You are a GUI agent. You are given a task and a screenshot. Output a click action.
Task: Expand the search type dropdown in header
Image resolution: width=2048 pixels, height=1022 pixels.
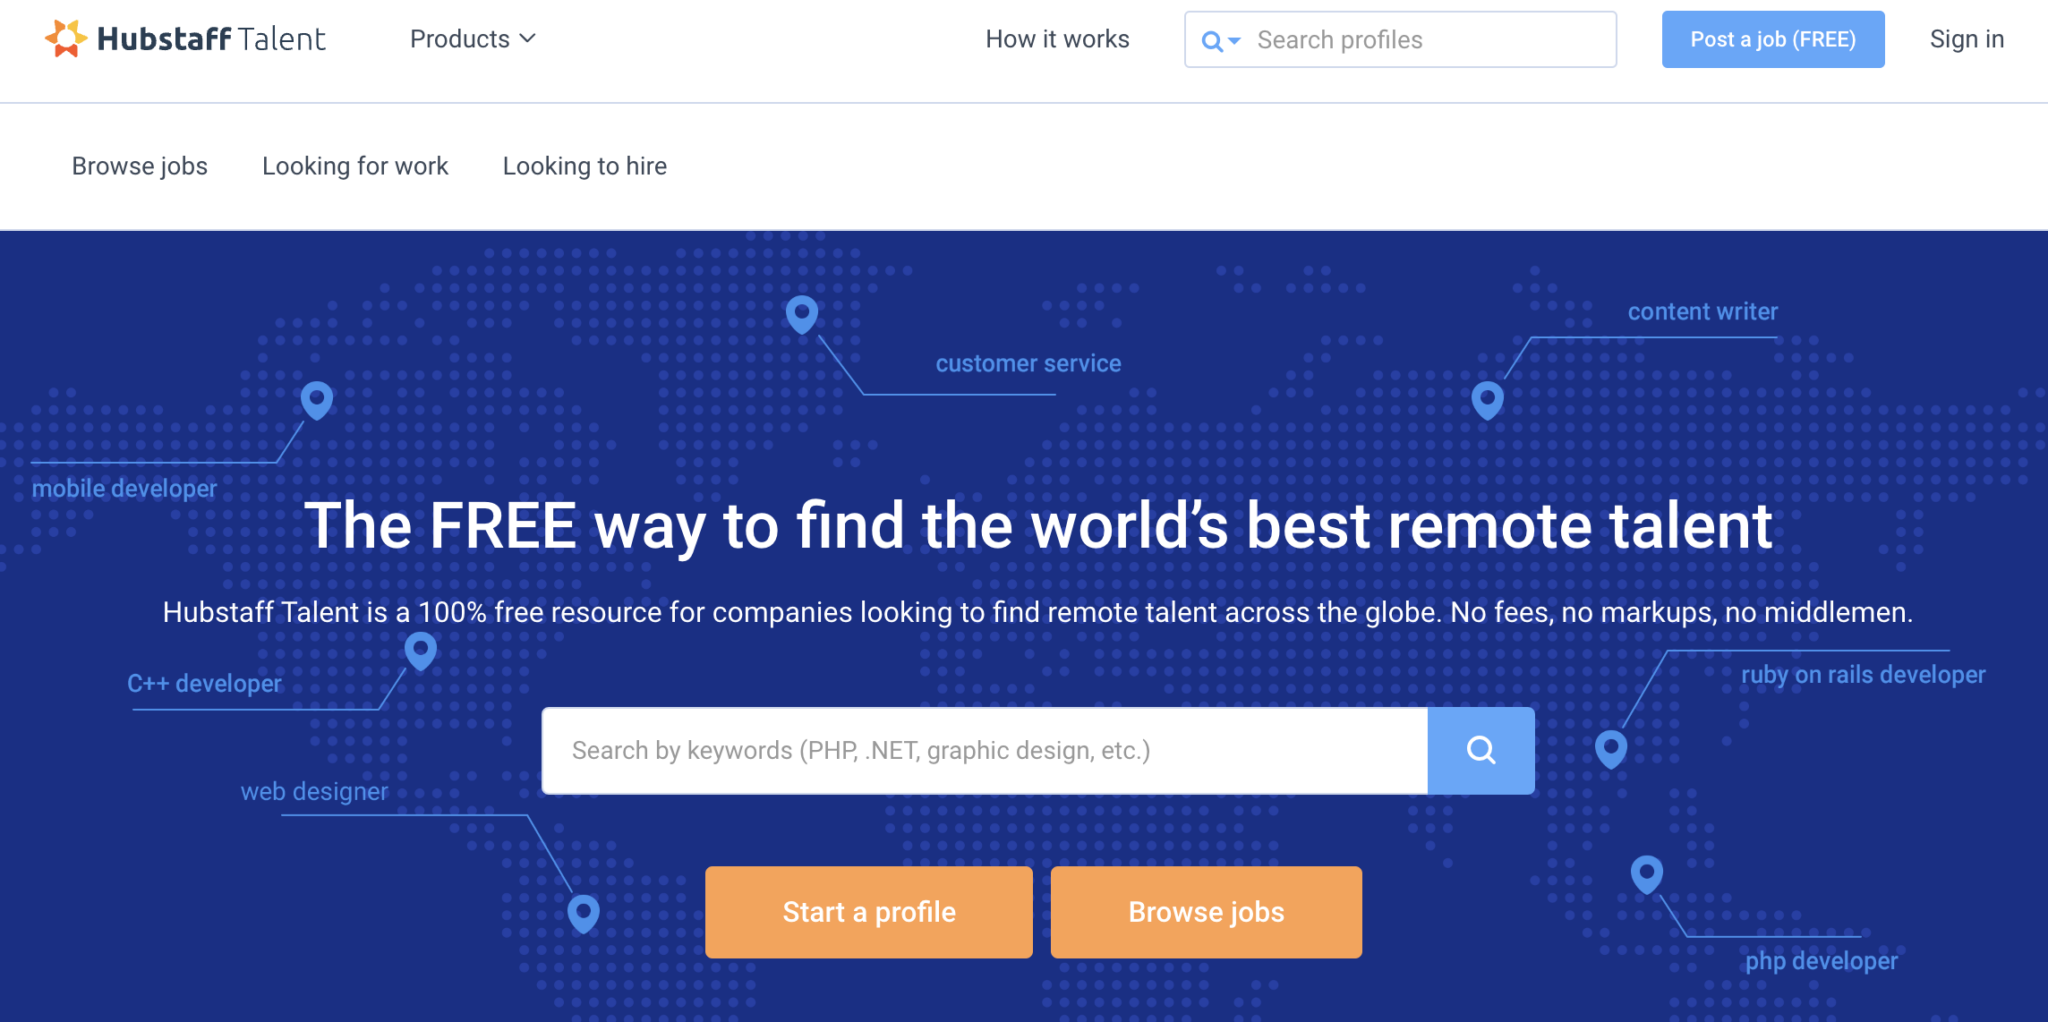pos(1220,41)
